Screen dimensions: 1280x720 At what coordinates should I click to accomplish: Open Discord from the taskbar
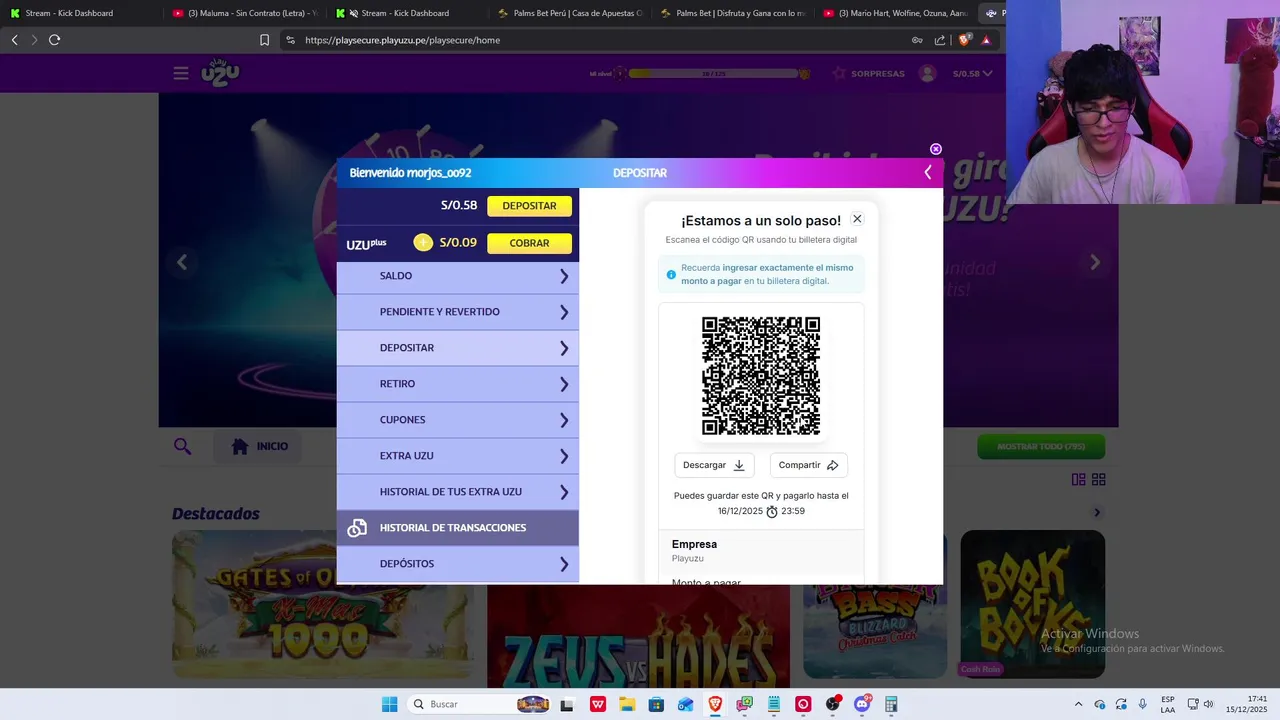(x=862, y=704)
